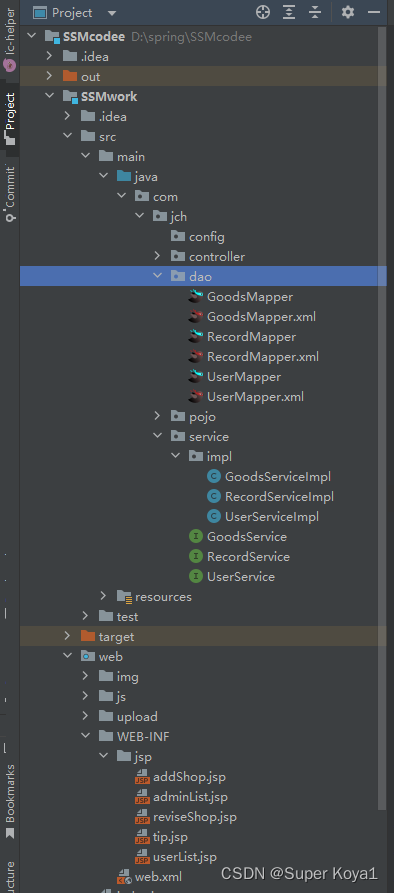Open the Project view dropdown
This screenshot has height=893, width=394.
(112, 13)
